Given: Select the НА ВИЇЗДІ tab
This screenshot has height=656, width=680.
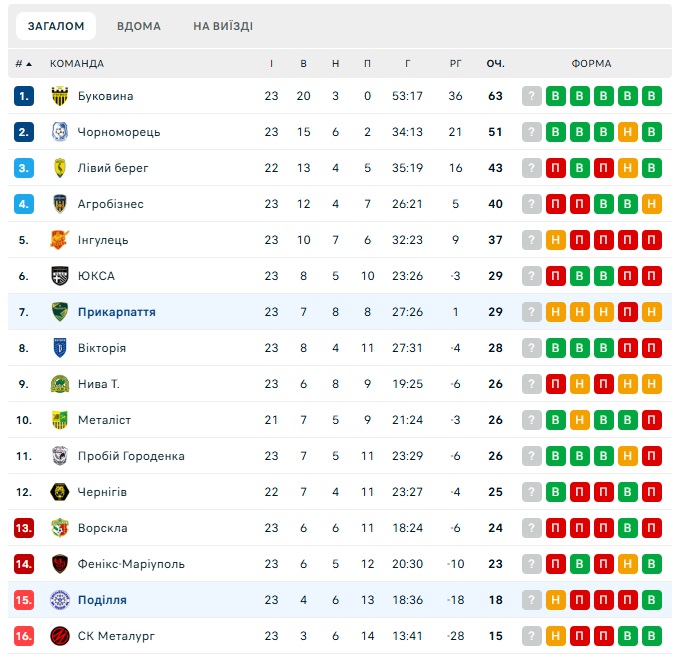Looking at the screenshot, I should tap(223, 26).
